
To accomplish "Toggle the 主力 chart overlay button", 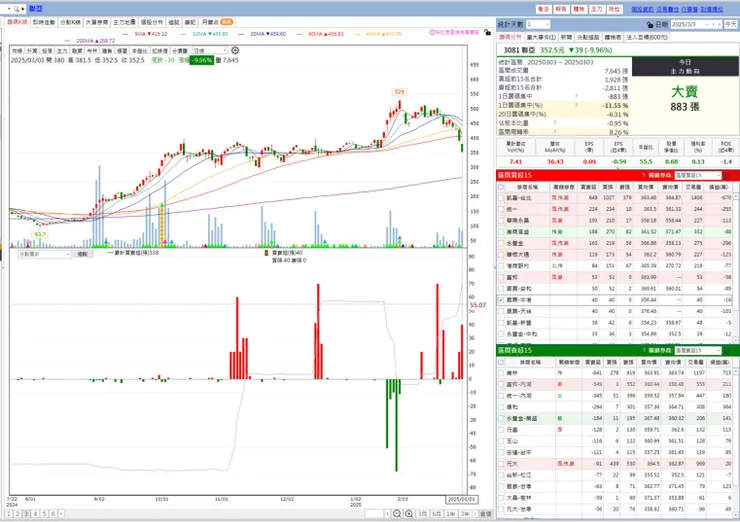I will click(x=62, y=51).
